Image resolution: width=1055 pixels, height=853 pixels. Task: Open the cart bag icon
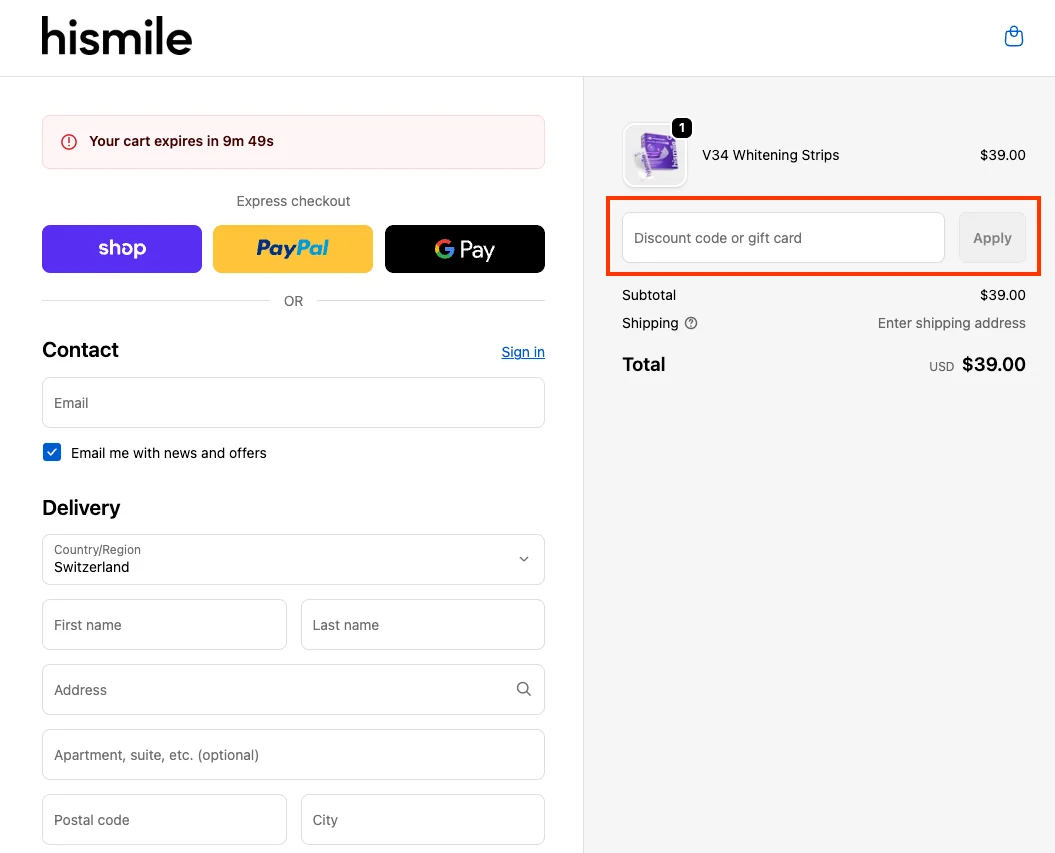pos(1013,35)
